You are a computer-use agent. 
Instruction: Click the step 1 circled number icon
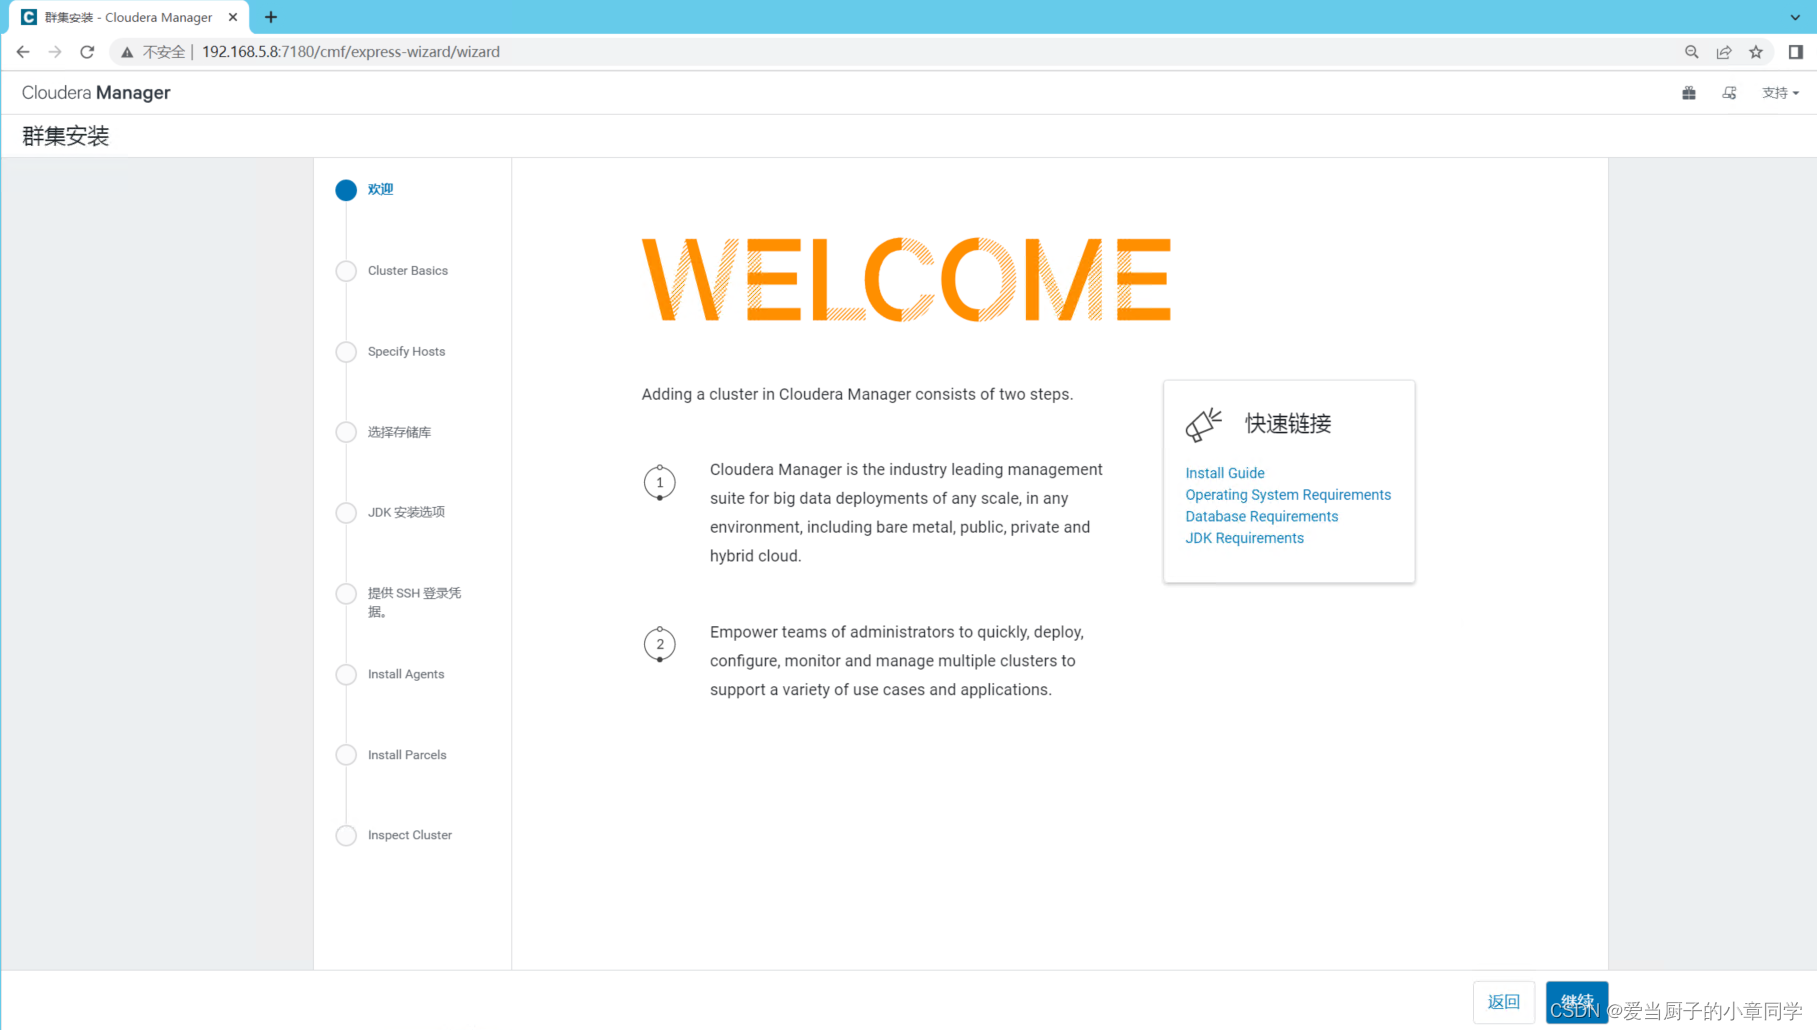point(660,483)
